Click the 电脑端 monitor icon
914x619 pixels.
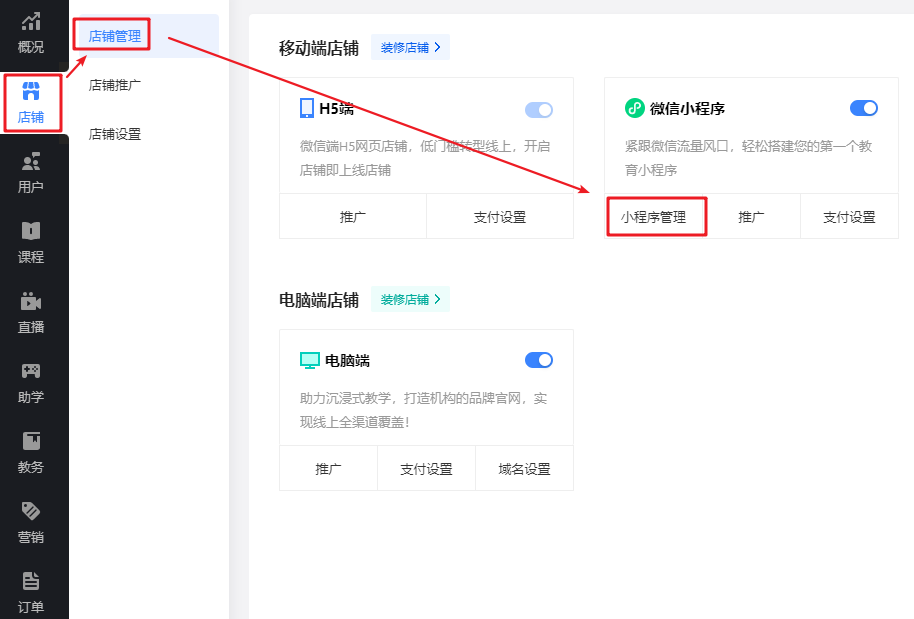pos(310,361)
